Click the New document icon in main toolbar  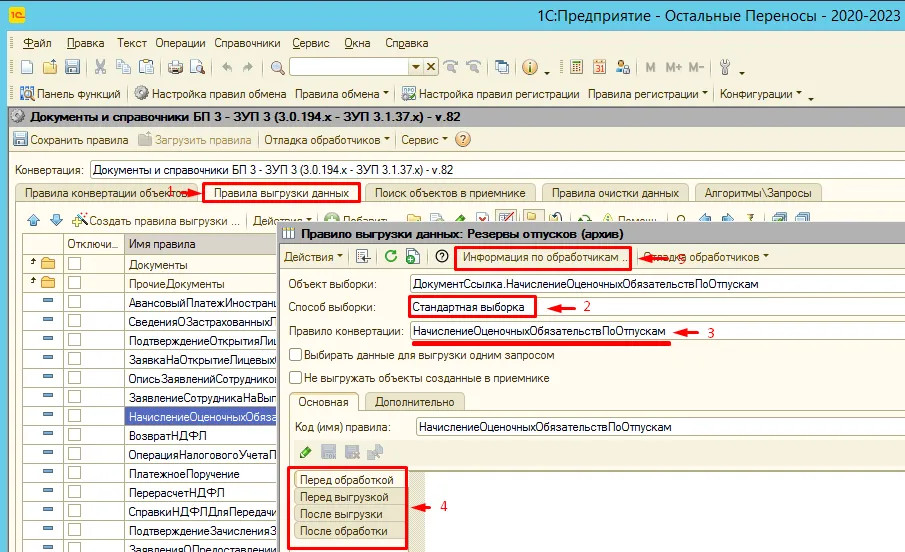[x=27, y=68]
